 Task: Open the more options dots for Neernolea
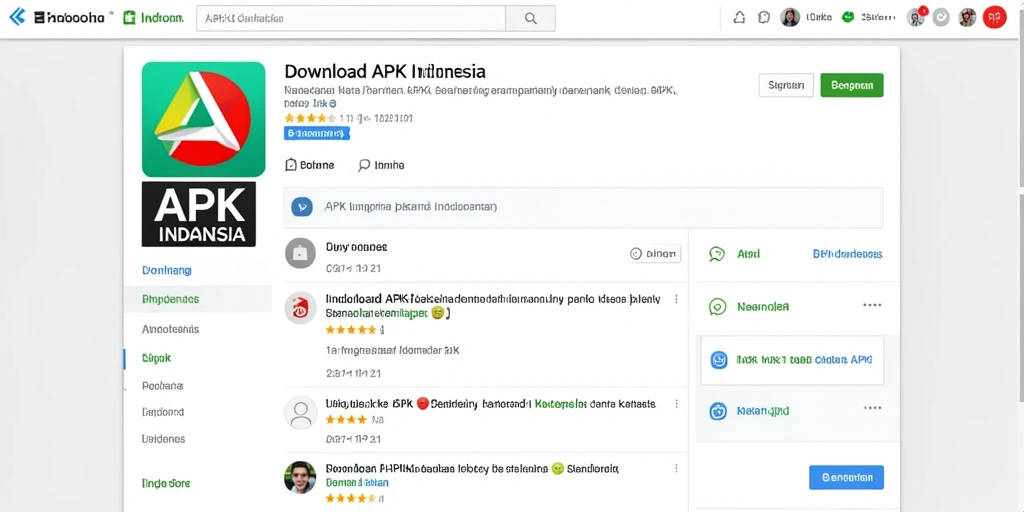point(872,305)
